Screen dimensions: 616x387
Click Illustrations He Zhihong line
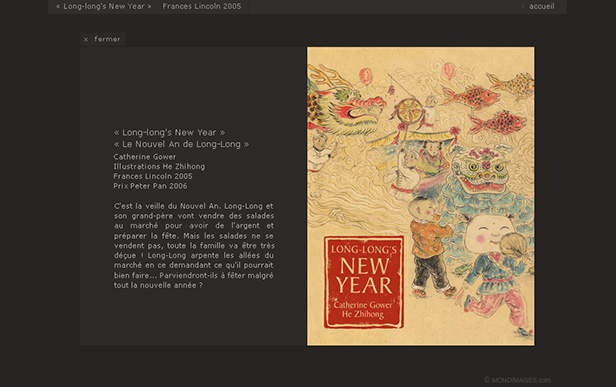[159, 167]
